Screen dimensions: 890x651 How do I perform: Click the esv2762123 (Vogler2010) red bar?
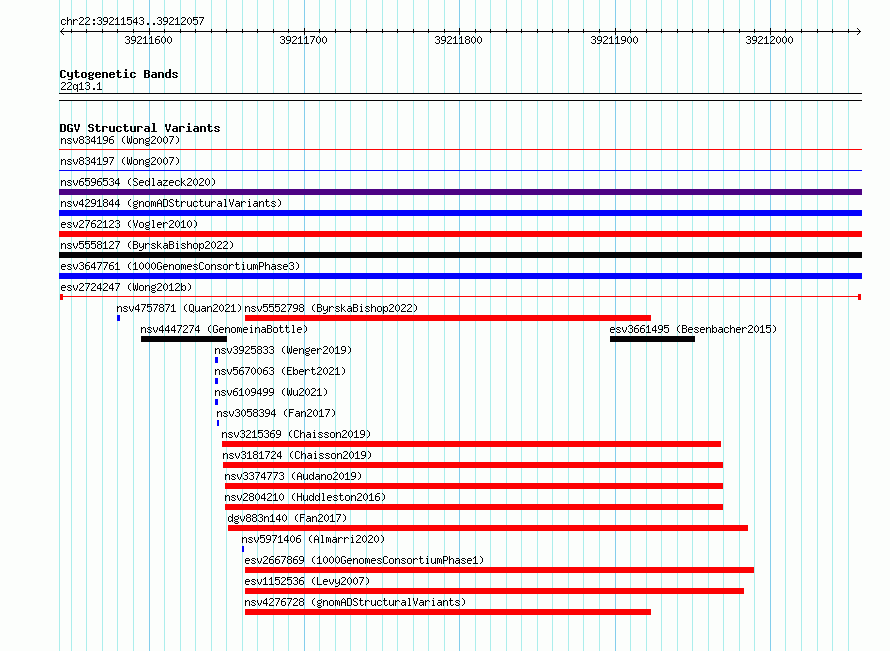click(x=460, y=234)
